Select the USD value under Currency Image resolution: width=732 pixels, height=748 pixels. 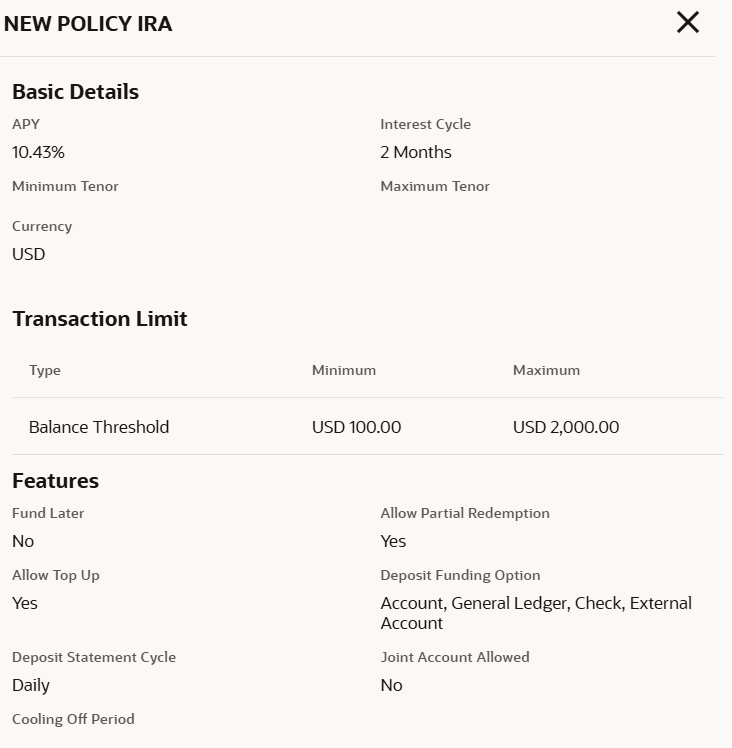(29, 254)
